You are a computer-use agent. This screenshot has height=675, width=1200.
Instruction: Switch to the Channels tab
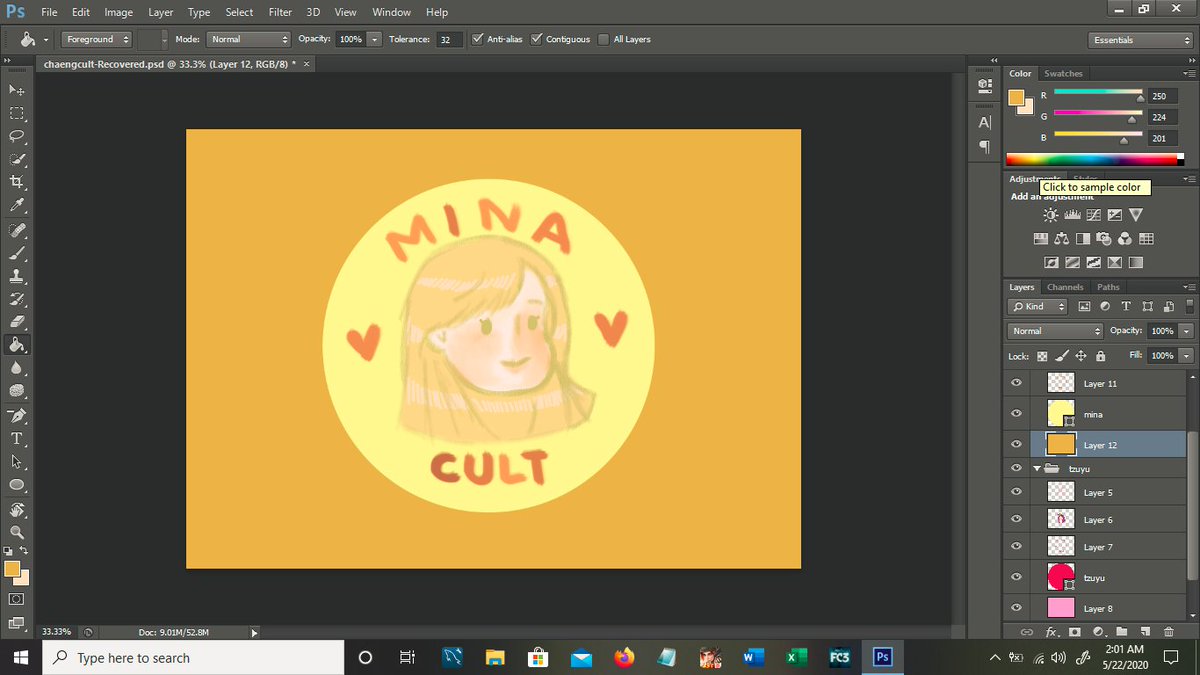pyautogui.click(x=1065, y=287)
